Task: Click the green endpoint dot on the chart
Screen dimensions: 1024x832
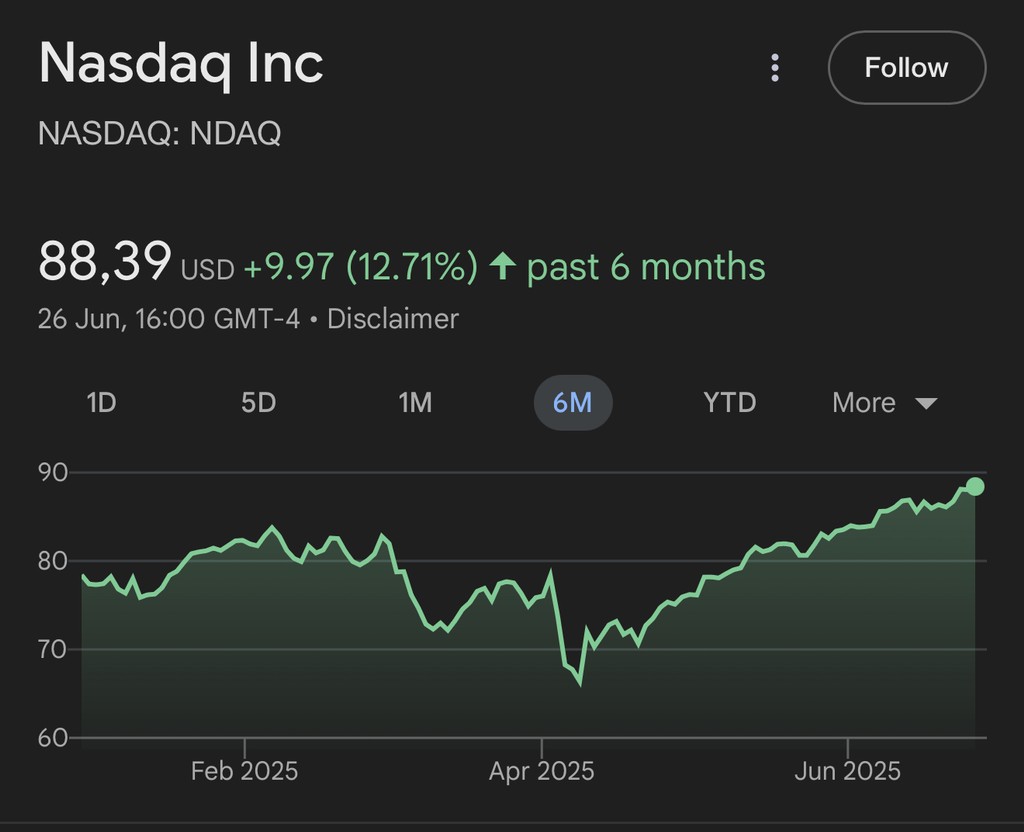Action: tap(975, 486)
